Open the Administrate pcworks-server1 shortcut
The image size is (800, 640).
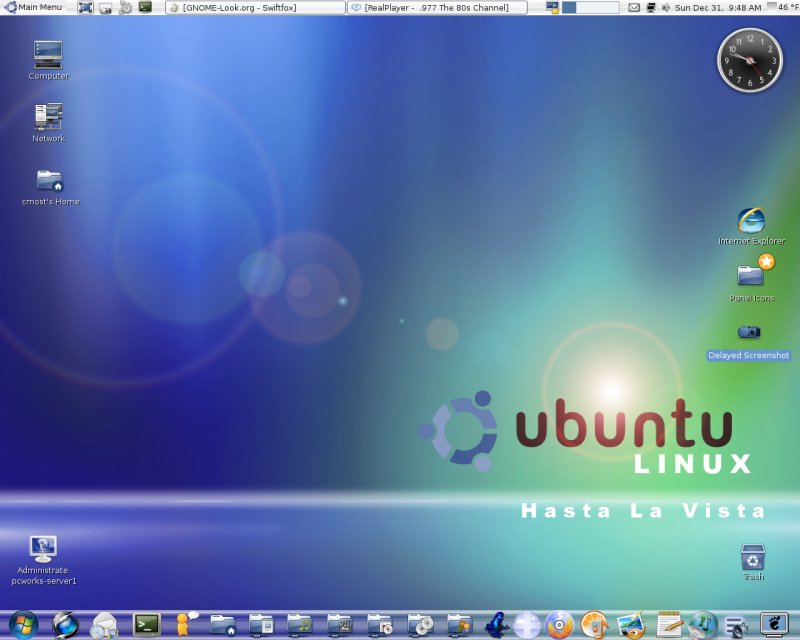tap(43, 560)
